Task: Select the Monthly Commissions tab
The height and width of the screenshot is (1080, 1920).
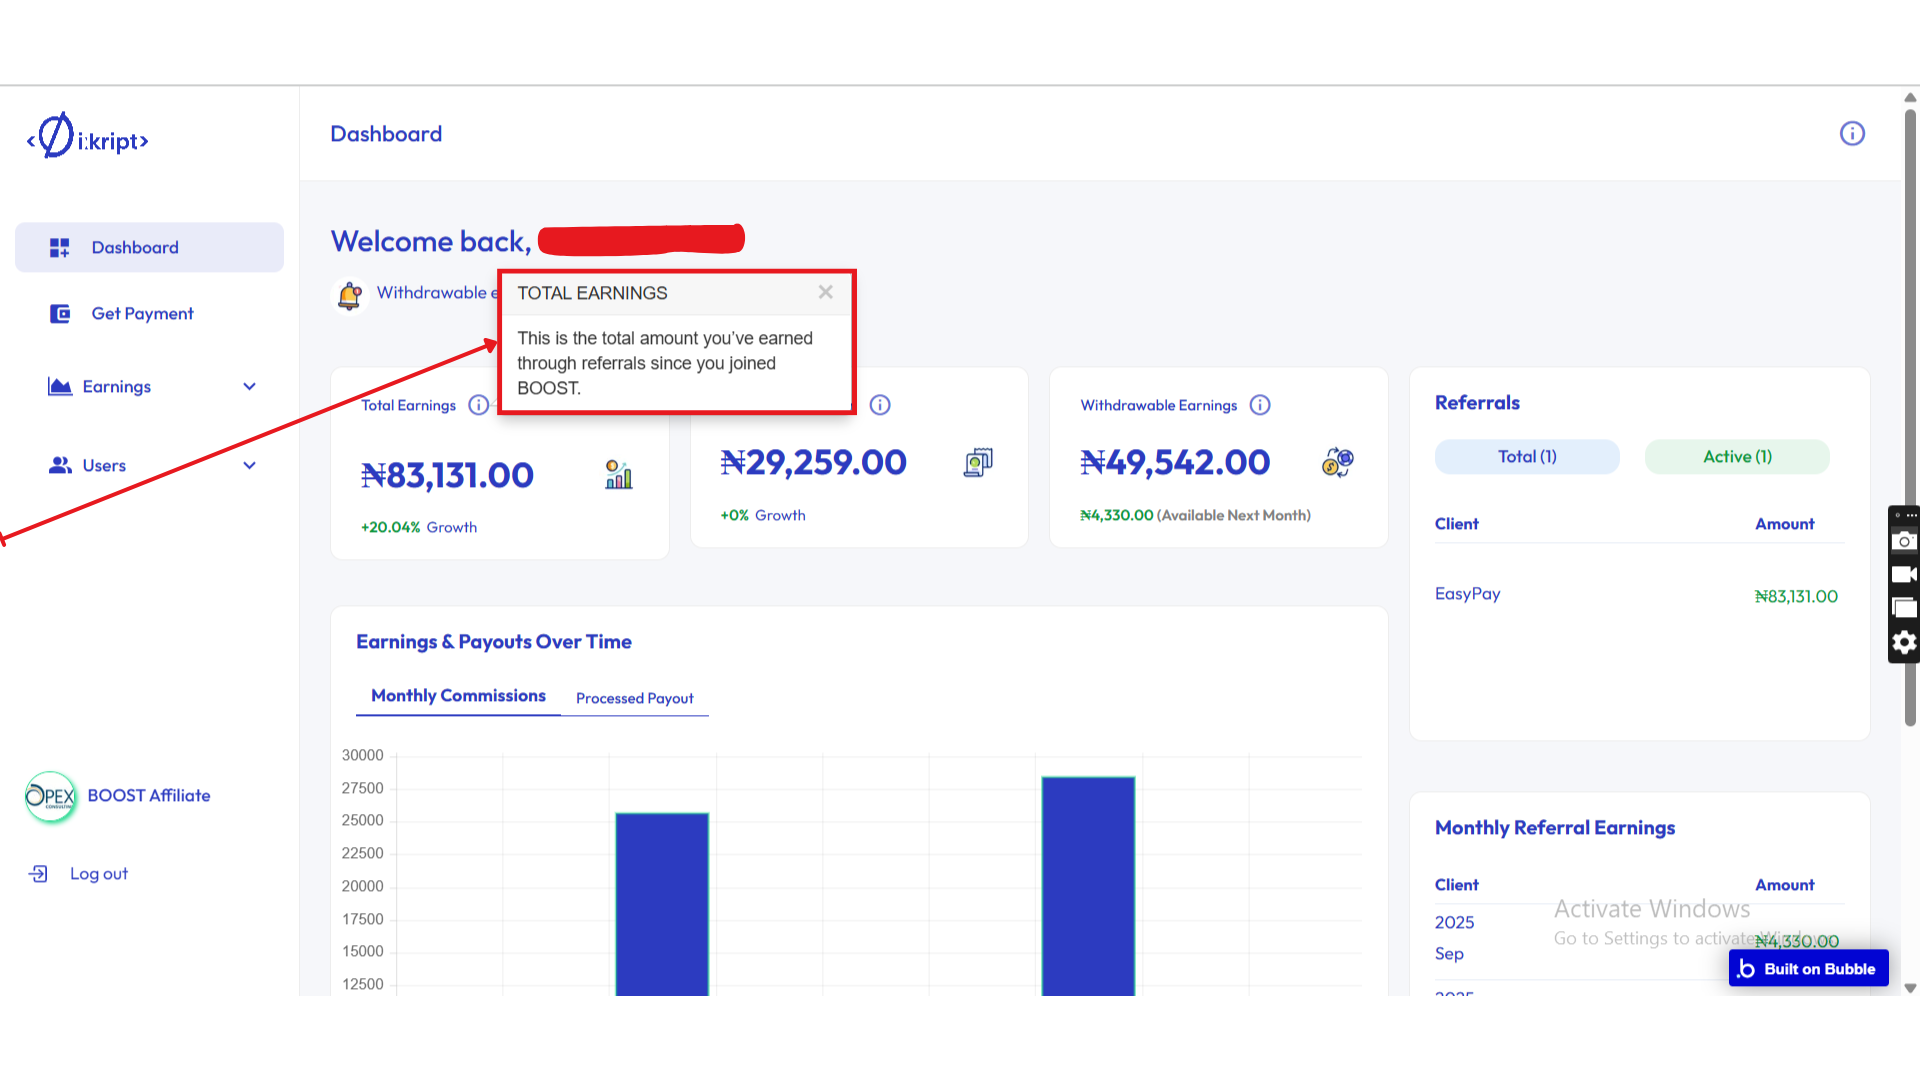Action: click(x=458, y=696)
